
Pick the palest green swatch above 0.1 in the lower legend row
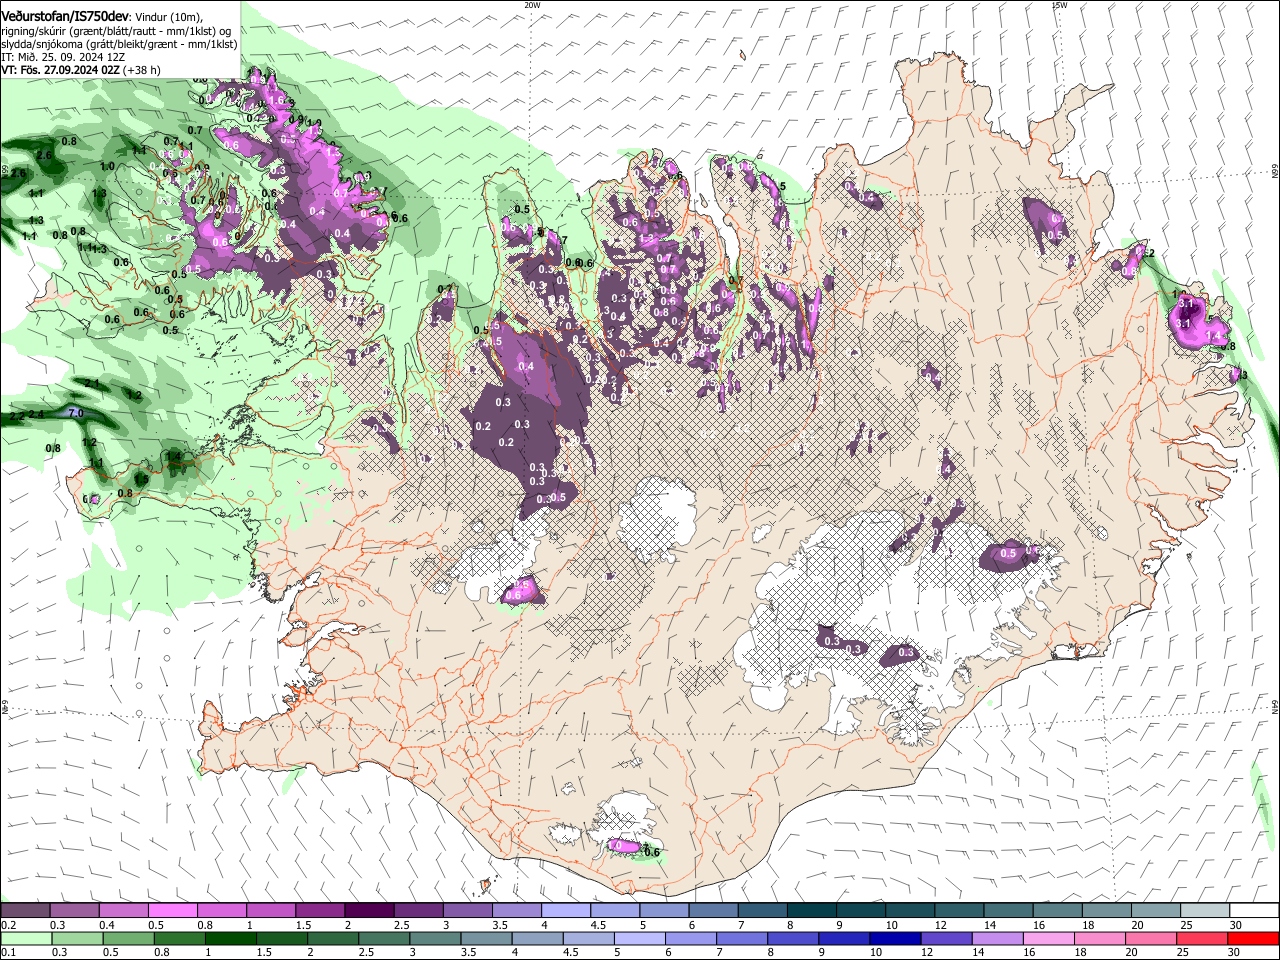pos(25,938)
